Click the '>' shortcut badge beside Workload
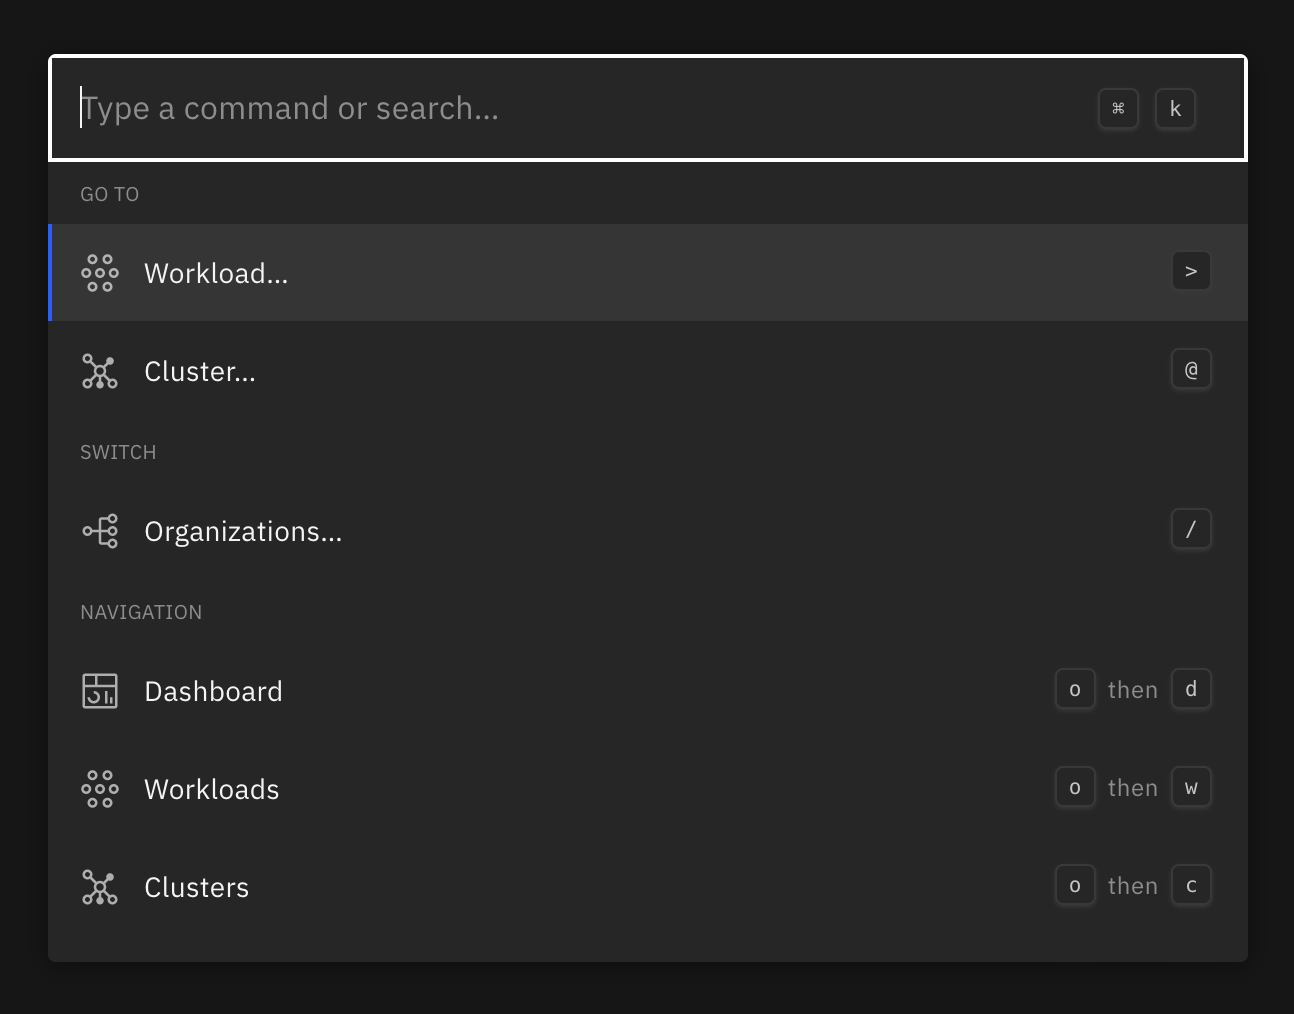1294x1014 pixels. coord(1191,271)
